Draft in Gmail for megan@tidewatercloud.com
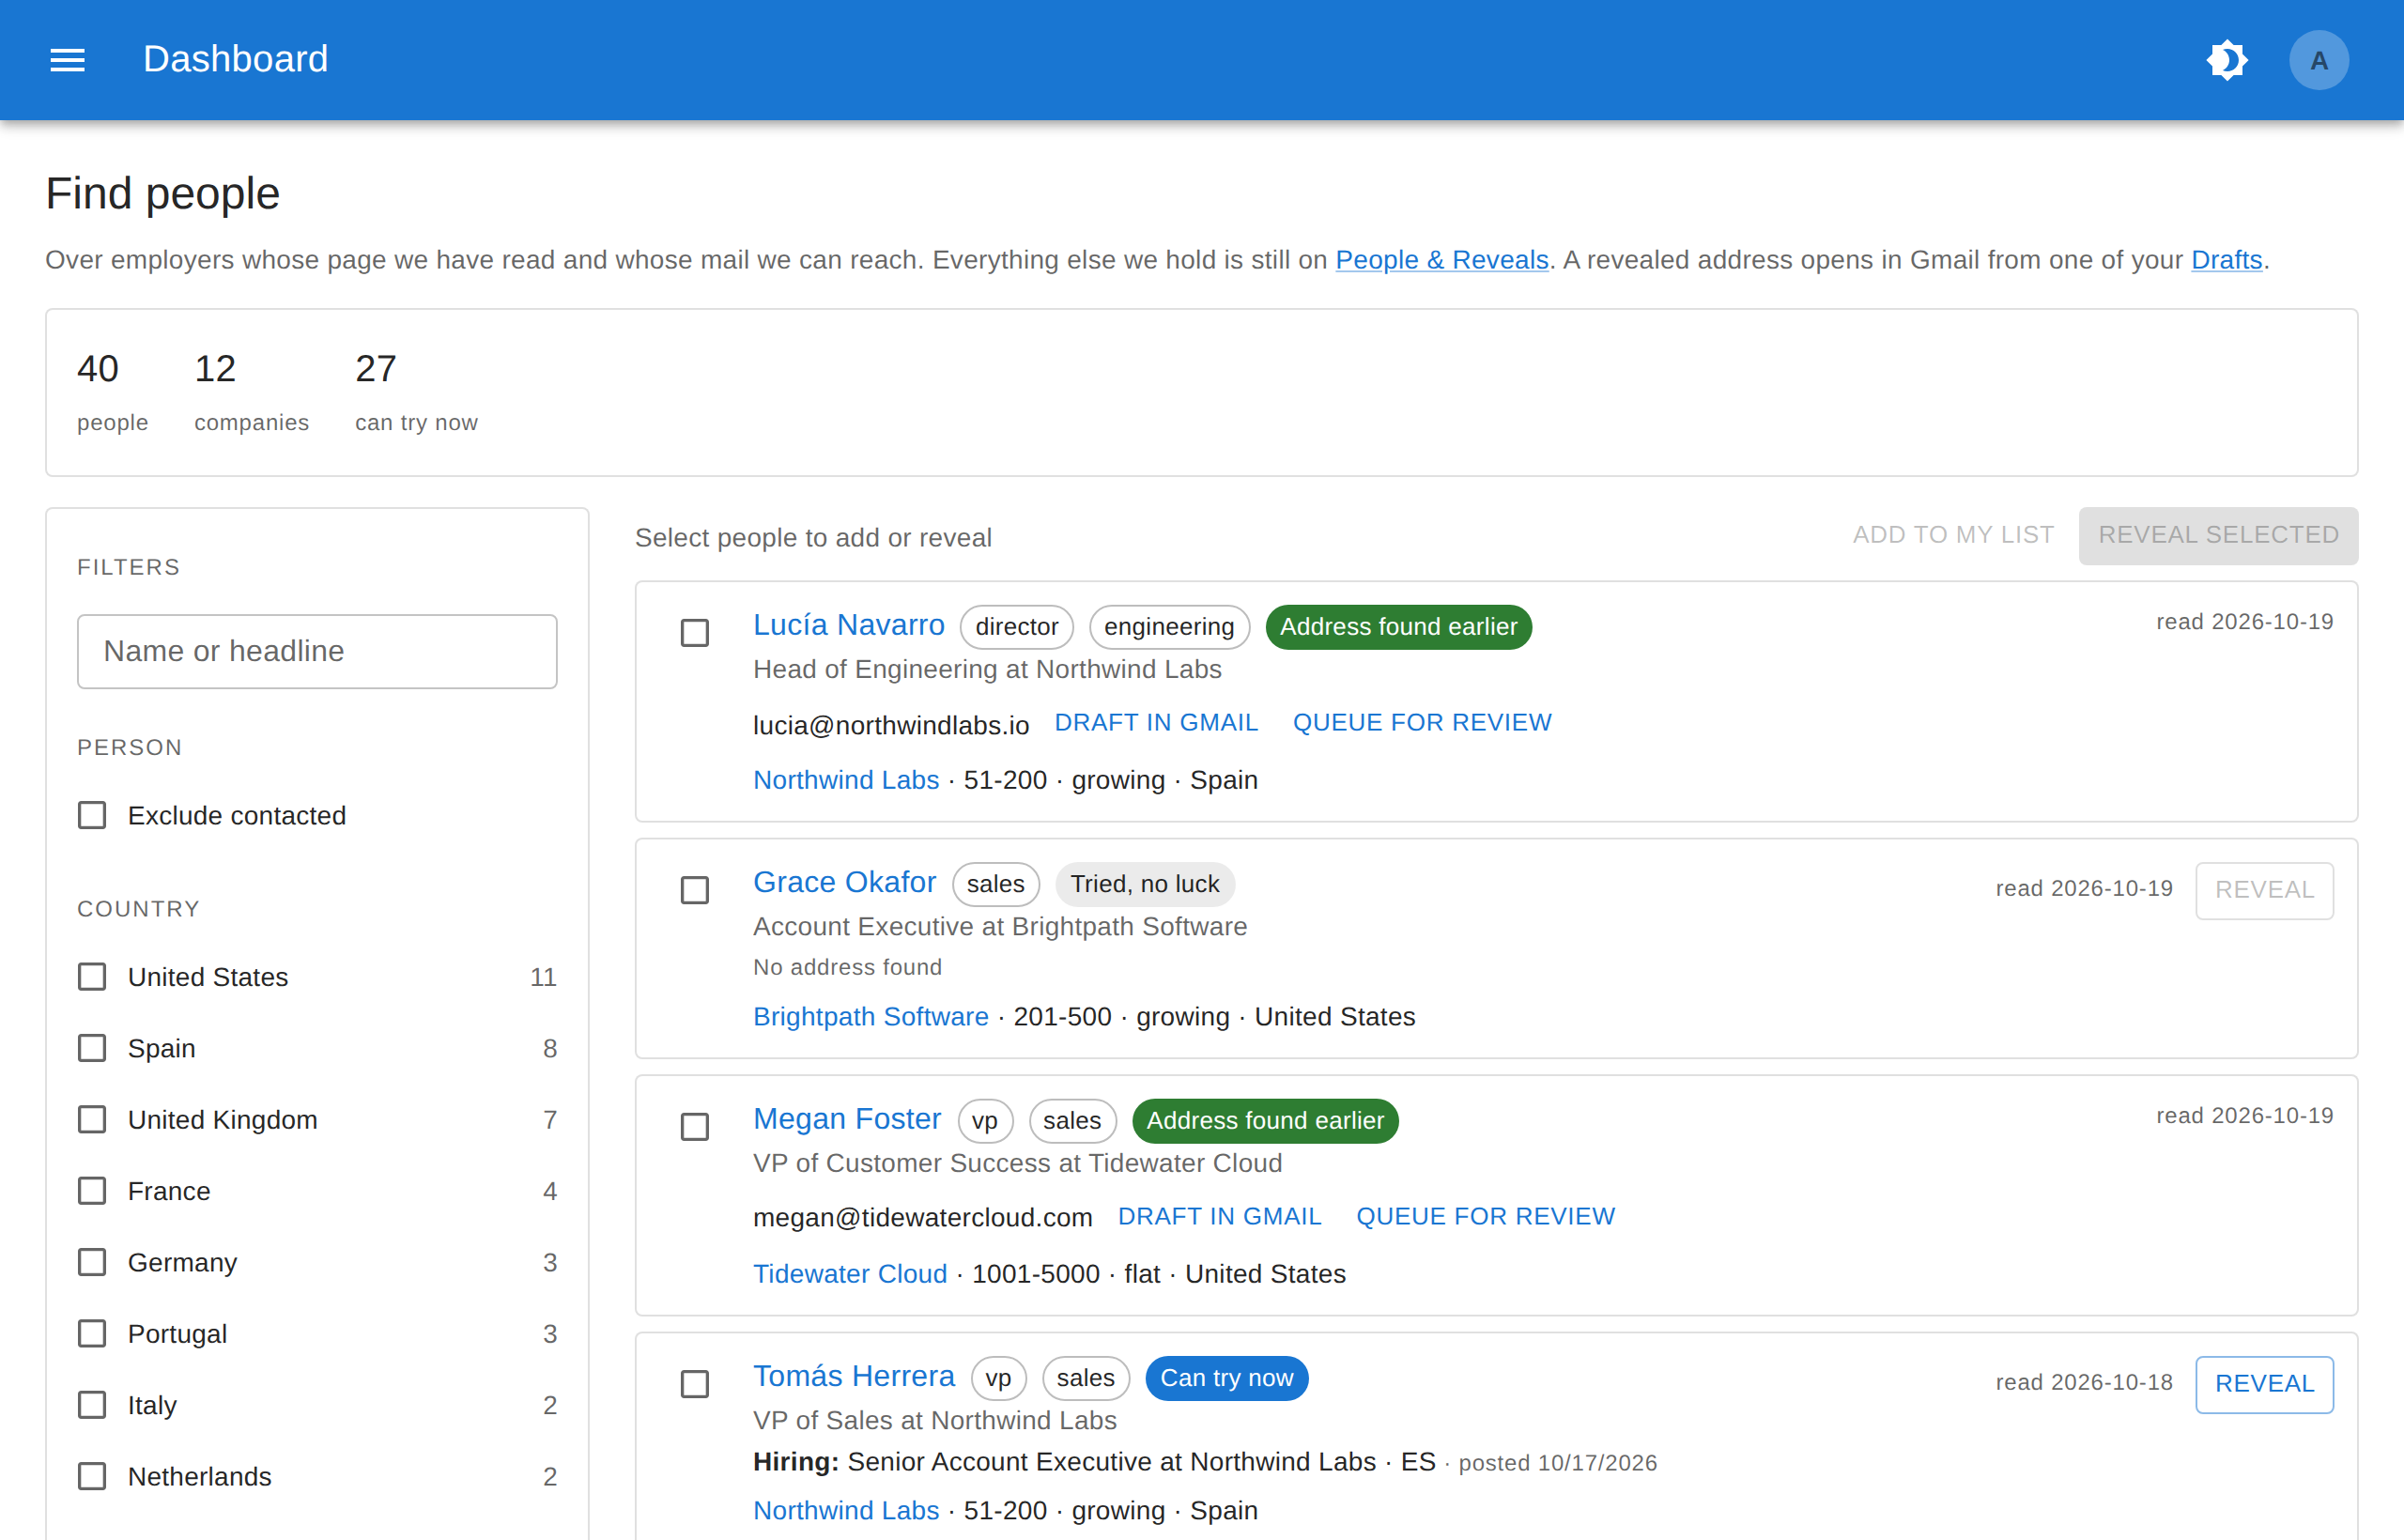 coord(1219,1216)
